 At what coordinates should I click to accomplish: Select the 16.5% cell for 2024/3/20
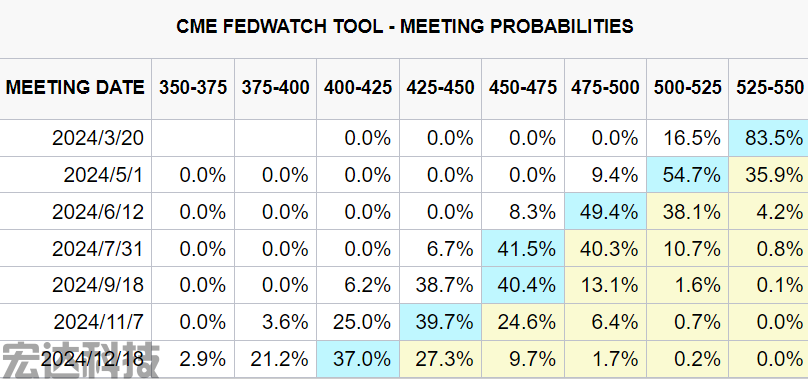687,138
